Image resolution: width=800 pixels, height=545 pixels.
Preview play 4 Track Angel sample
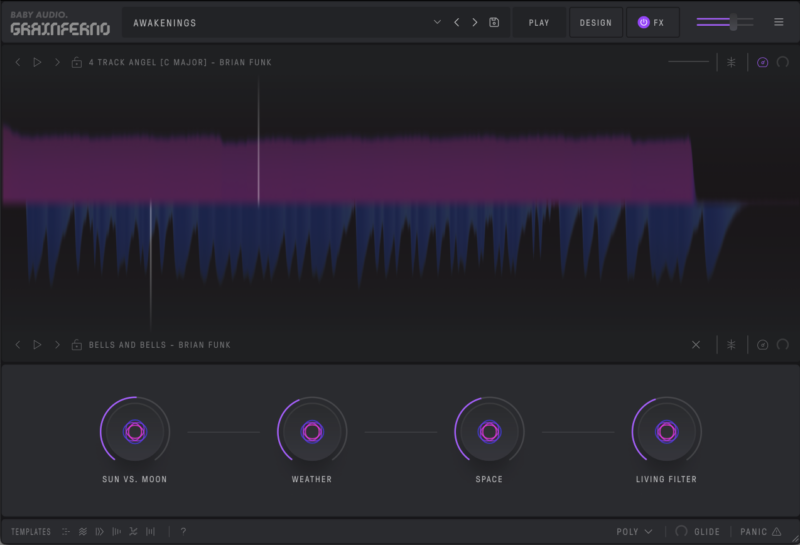click(37, 62)
